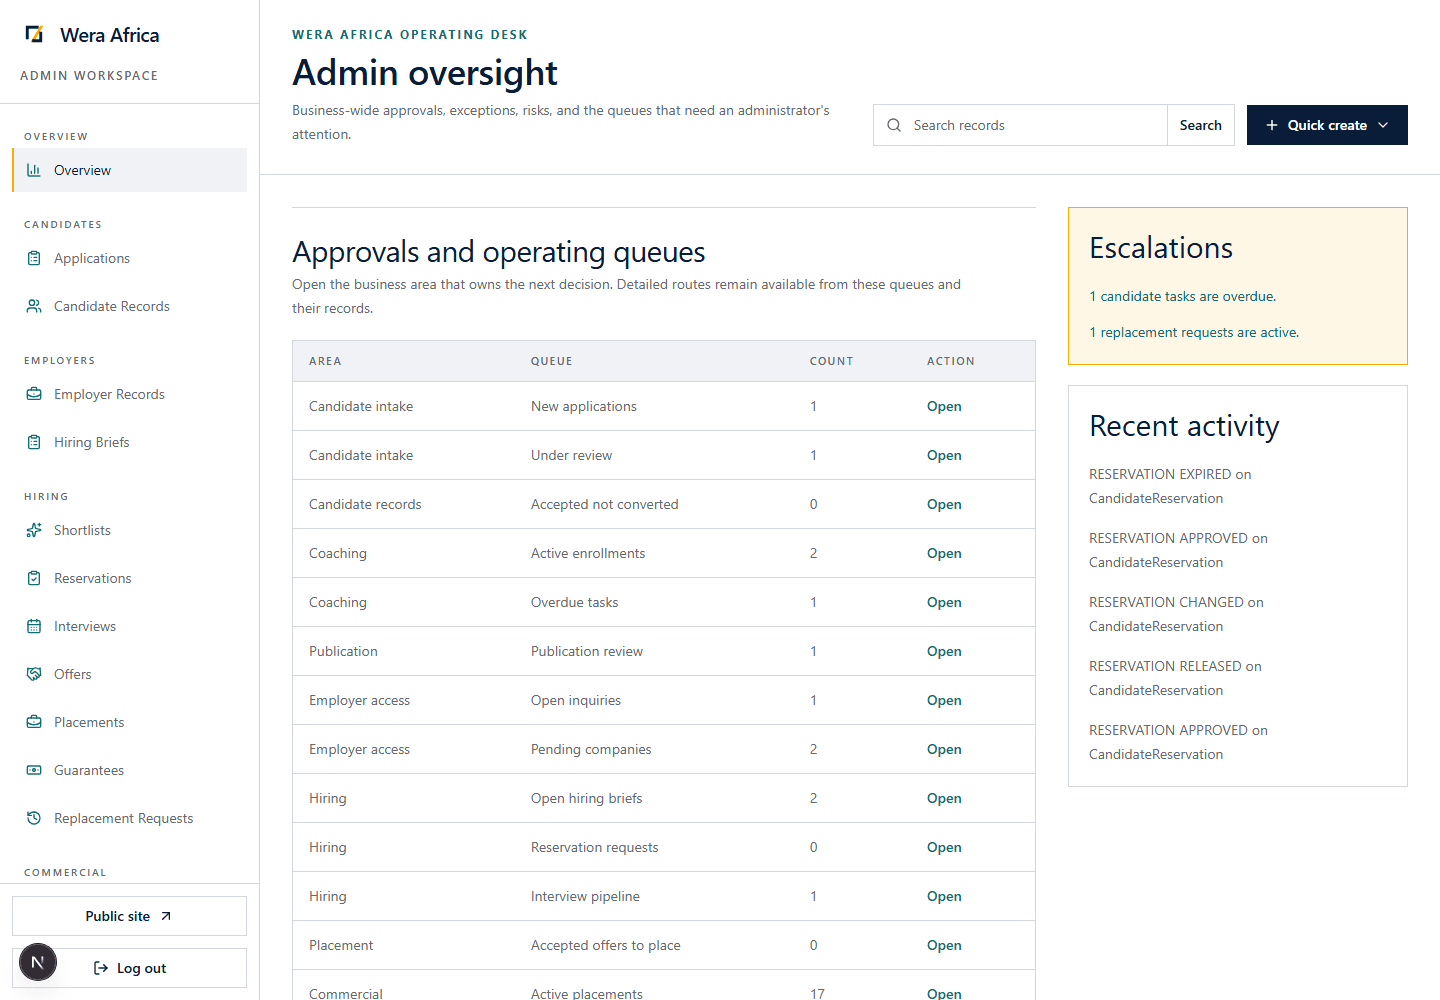Click the magnifier icon in search field
This screenshot has width=1440, height=1000.
[894, 125]
